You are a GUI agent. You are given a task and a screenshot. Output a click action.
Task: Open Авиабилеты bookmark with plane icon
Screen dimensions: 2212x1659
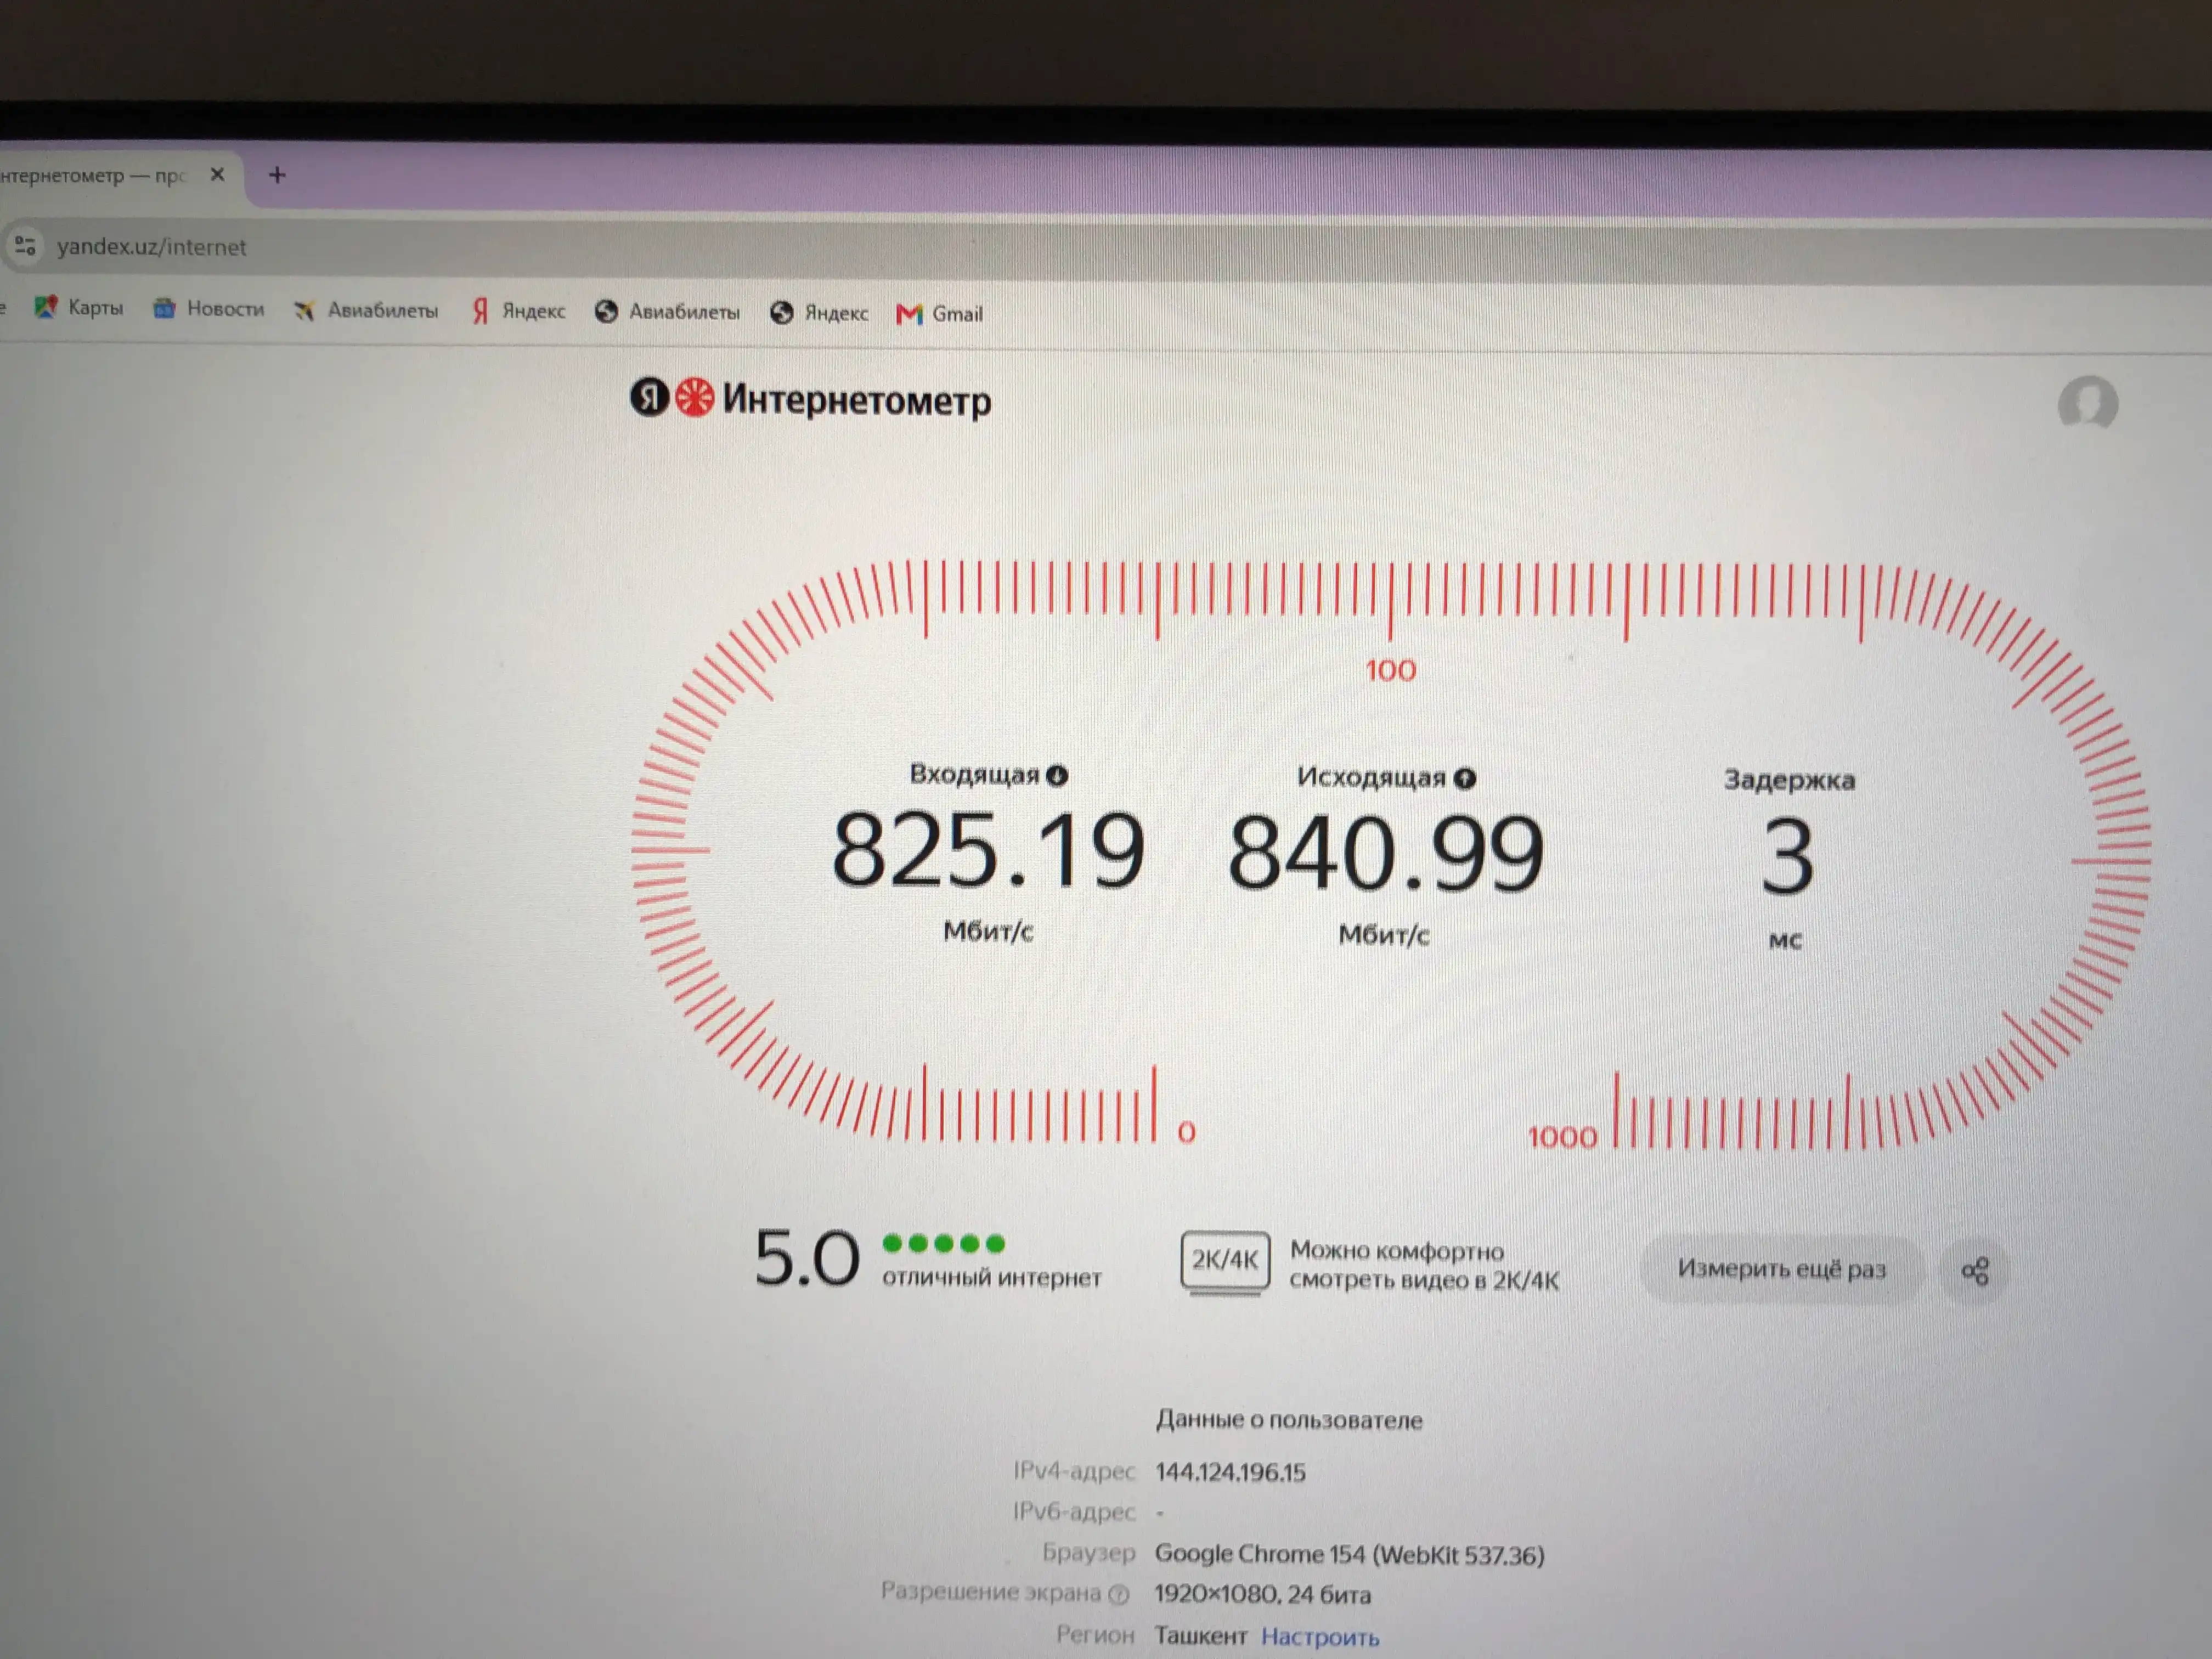[x=366, y=311]
